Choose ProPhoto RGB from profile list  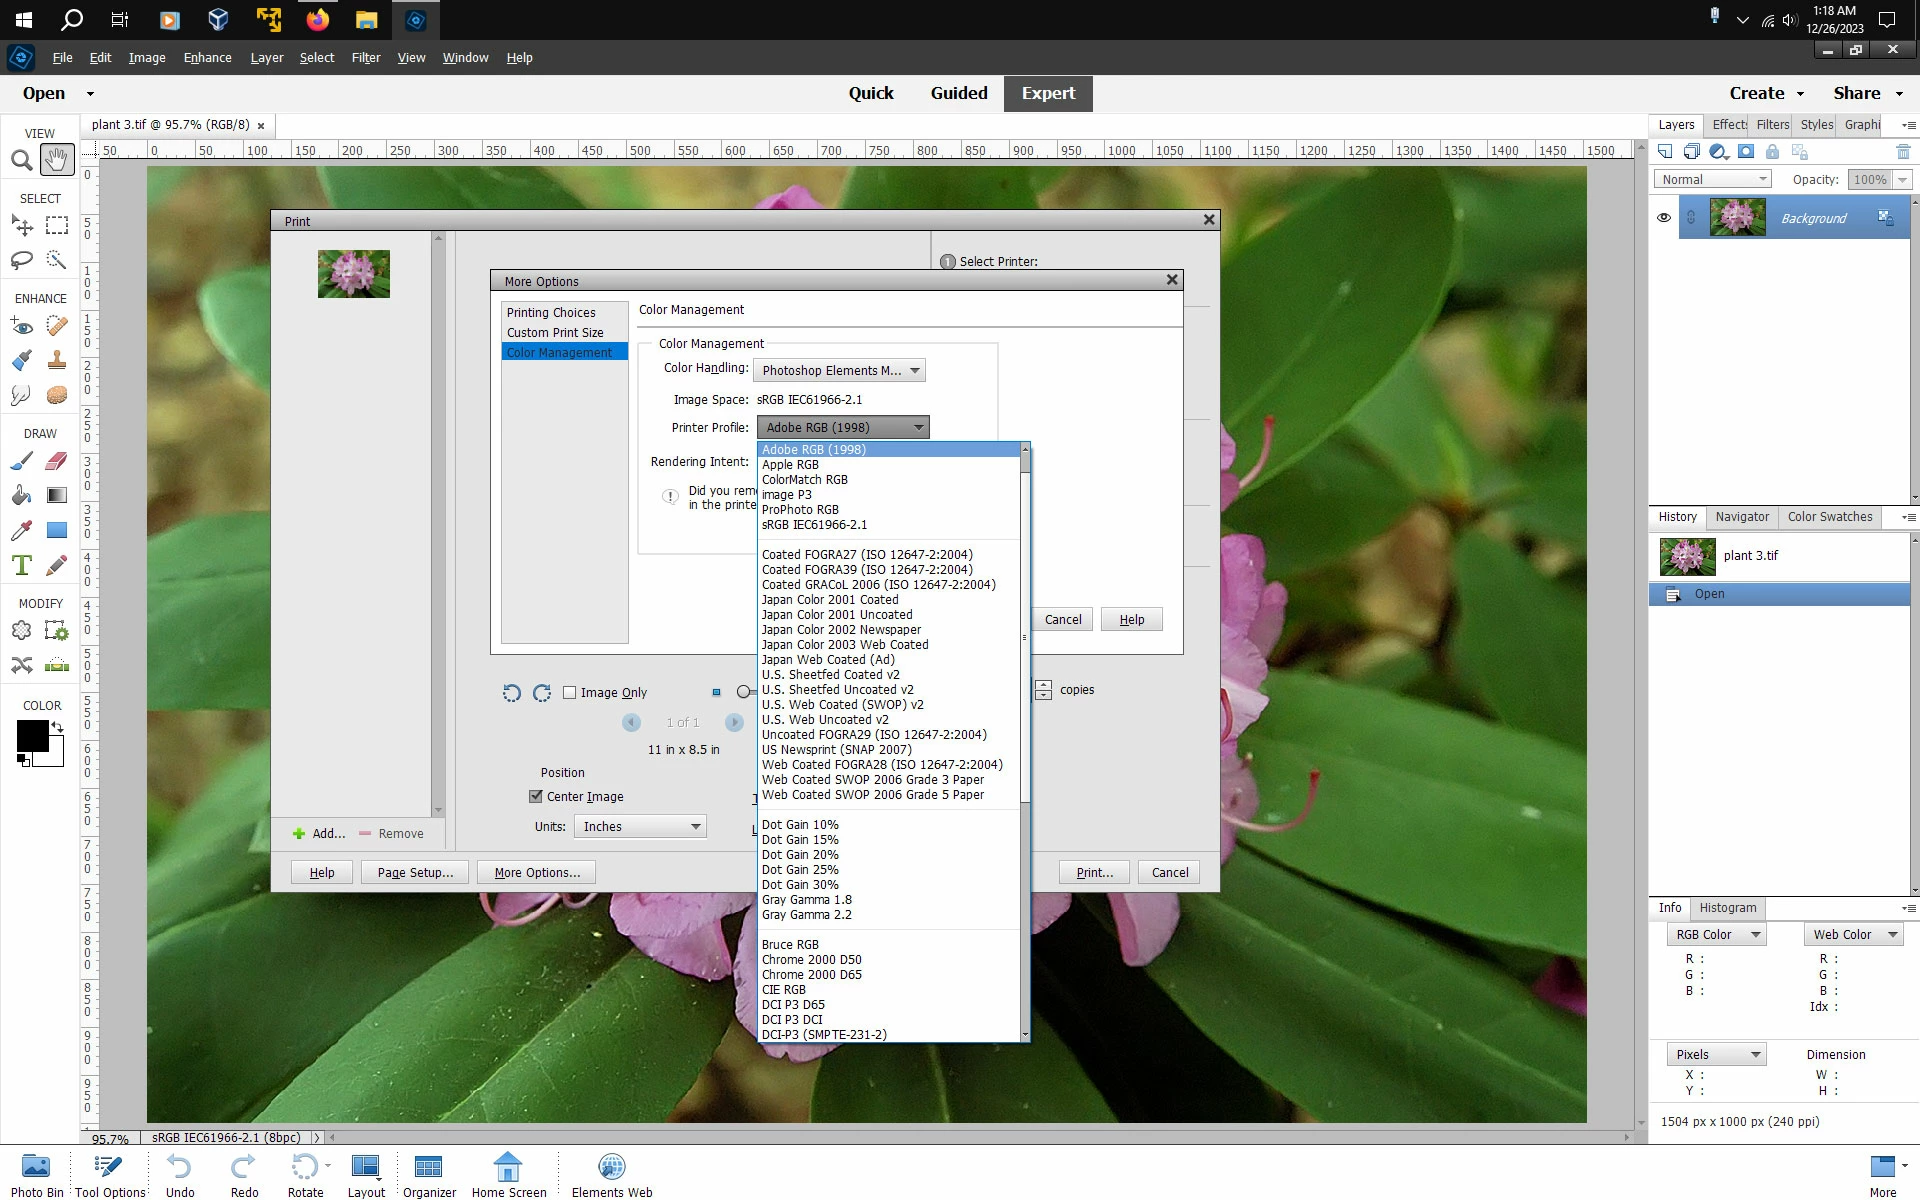click(800, 510)
